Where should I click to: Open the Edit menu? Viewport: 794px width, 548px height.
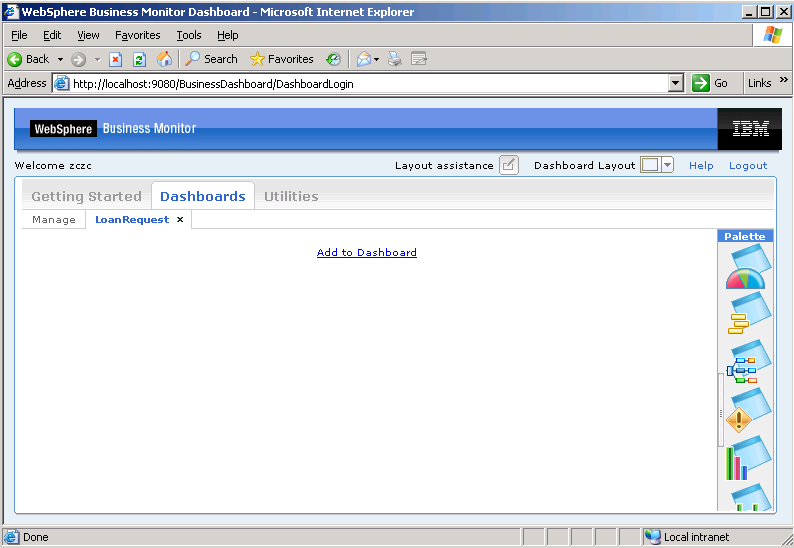coord(52,35)
